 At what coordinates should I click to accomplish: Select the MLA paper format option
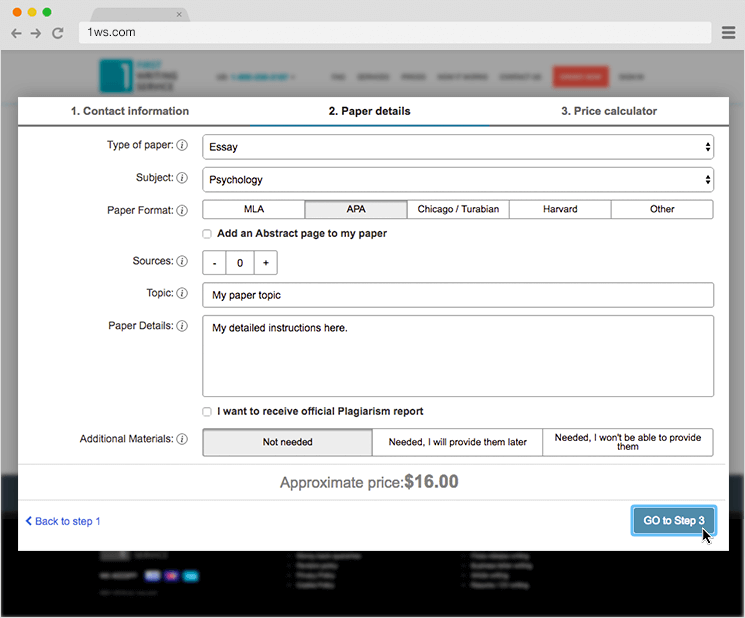click(254, 210)
